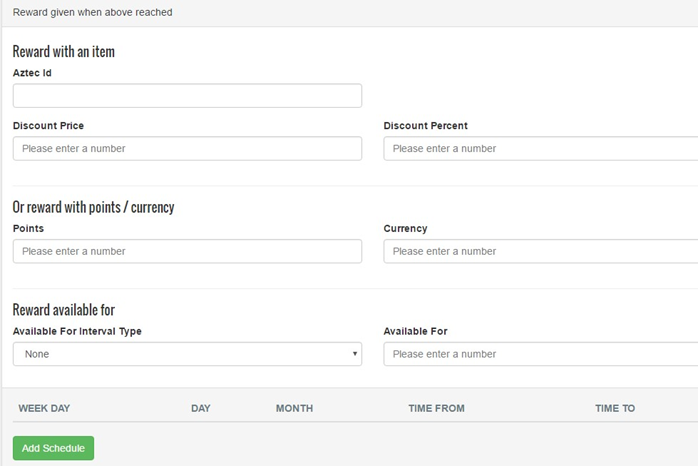Click the Aztec Id label text

coord(32,73)
